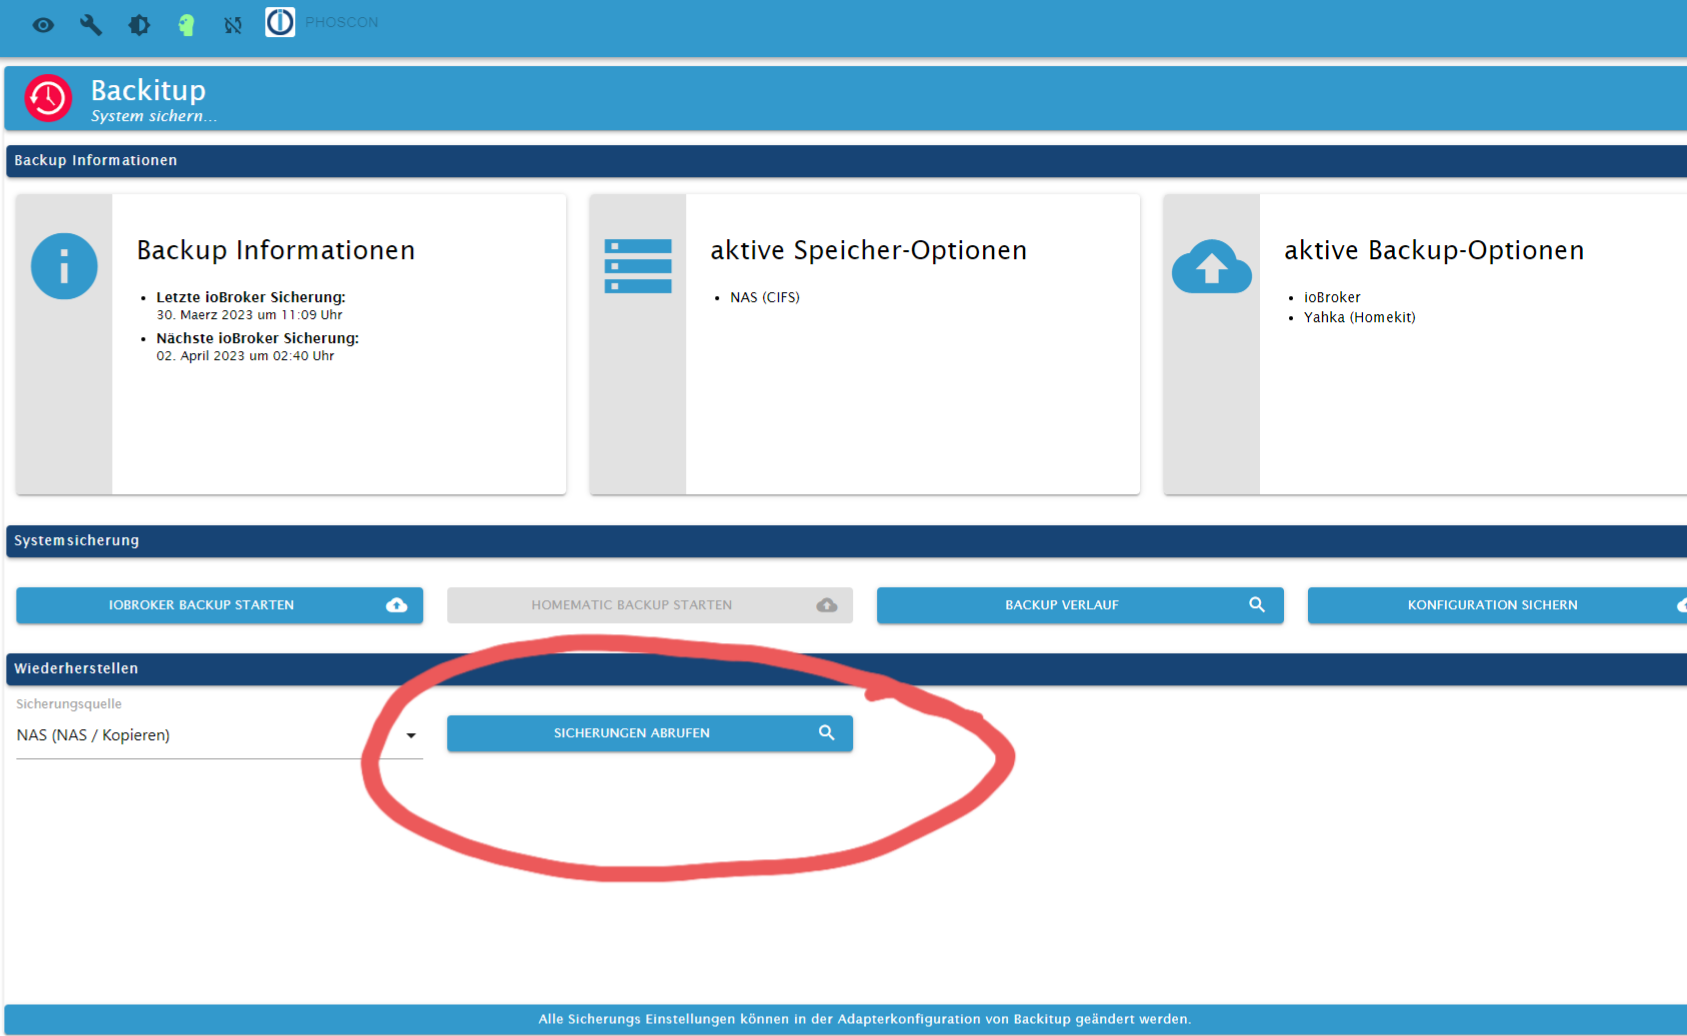Click the "aktive Backup-Optionen" card heading
This screenshot has height=1036, width=1687.
tap(1434, 250)
